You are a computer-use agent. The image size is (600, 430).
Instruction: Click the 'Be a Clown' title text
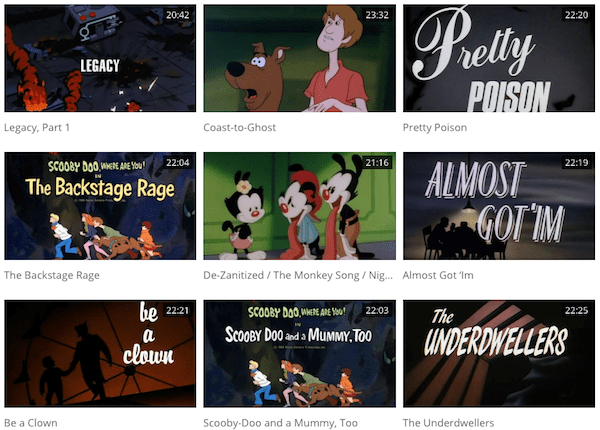tap(31, 423)
